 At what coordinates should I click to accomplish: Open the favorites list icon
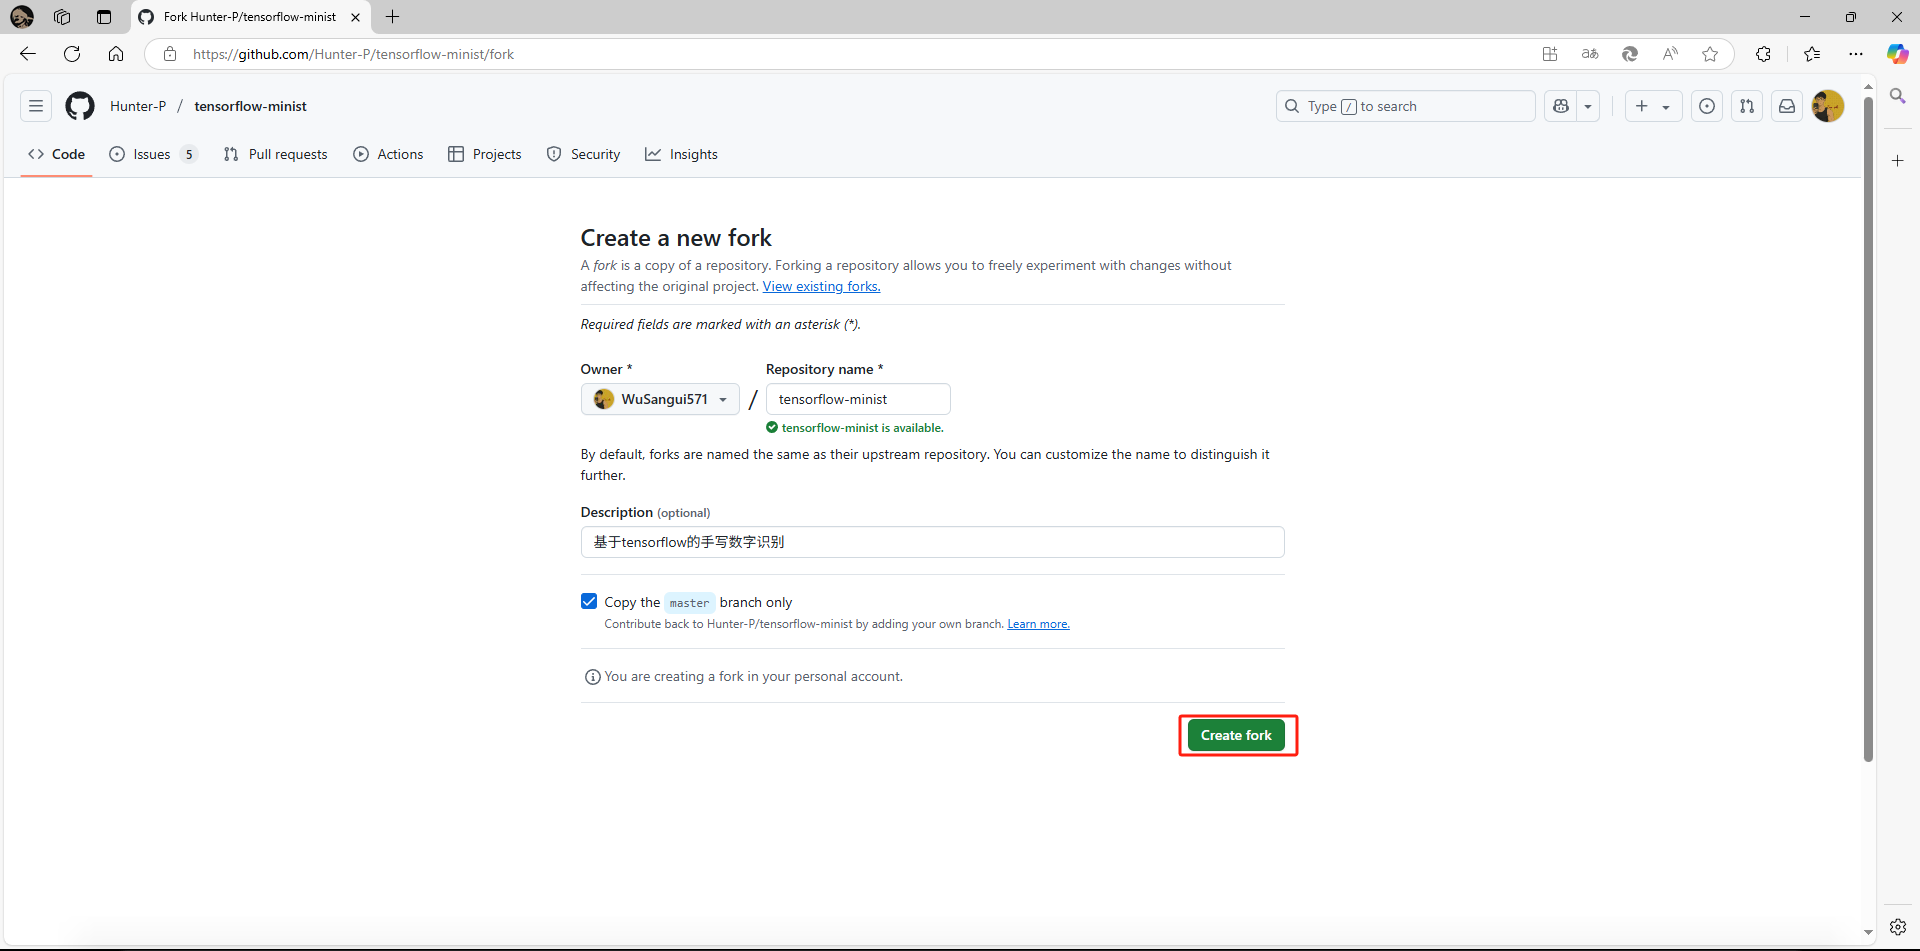1812,54
